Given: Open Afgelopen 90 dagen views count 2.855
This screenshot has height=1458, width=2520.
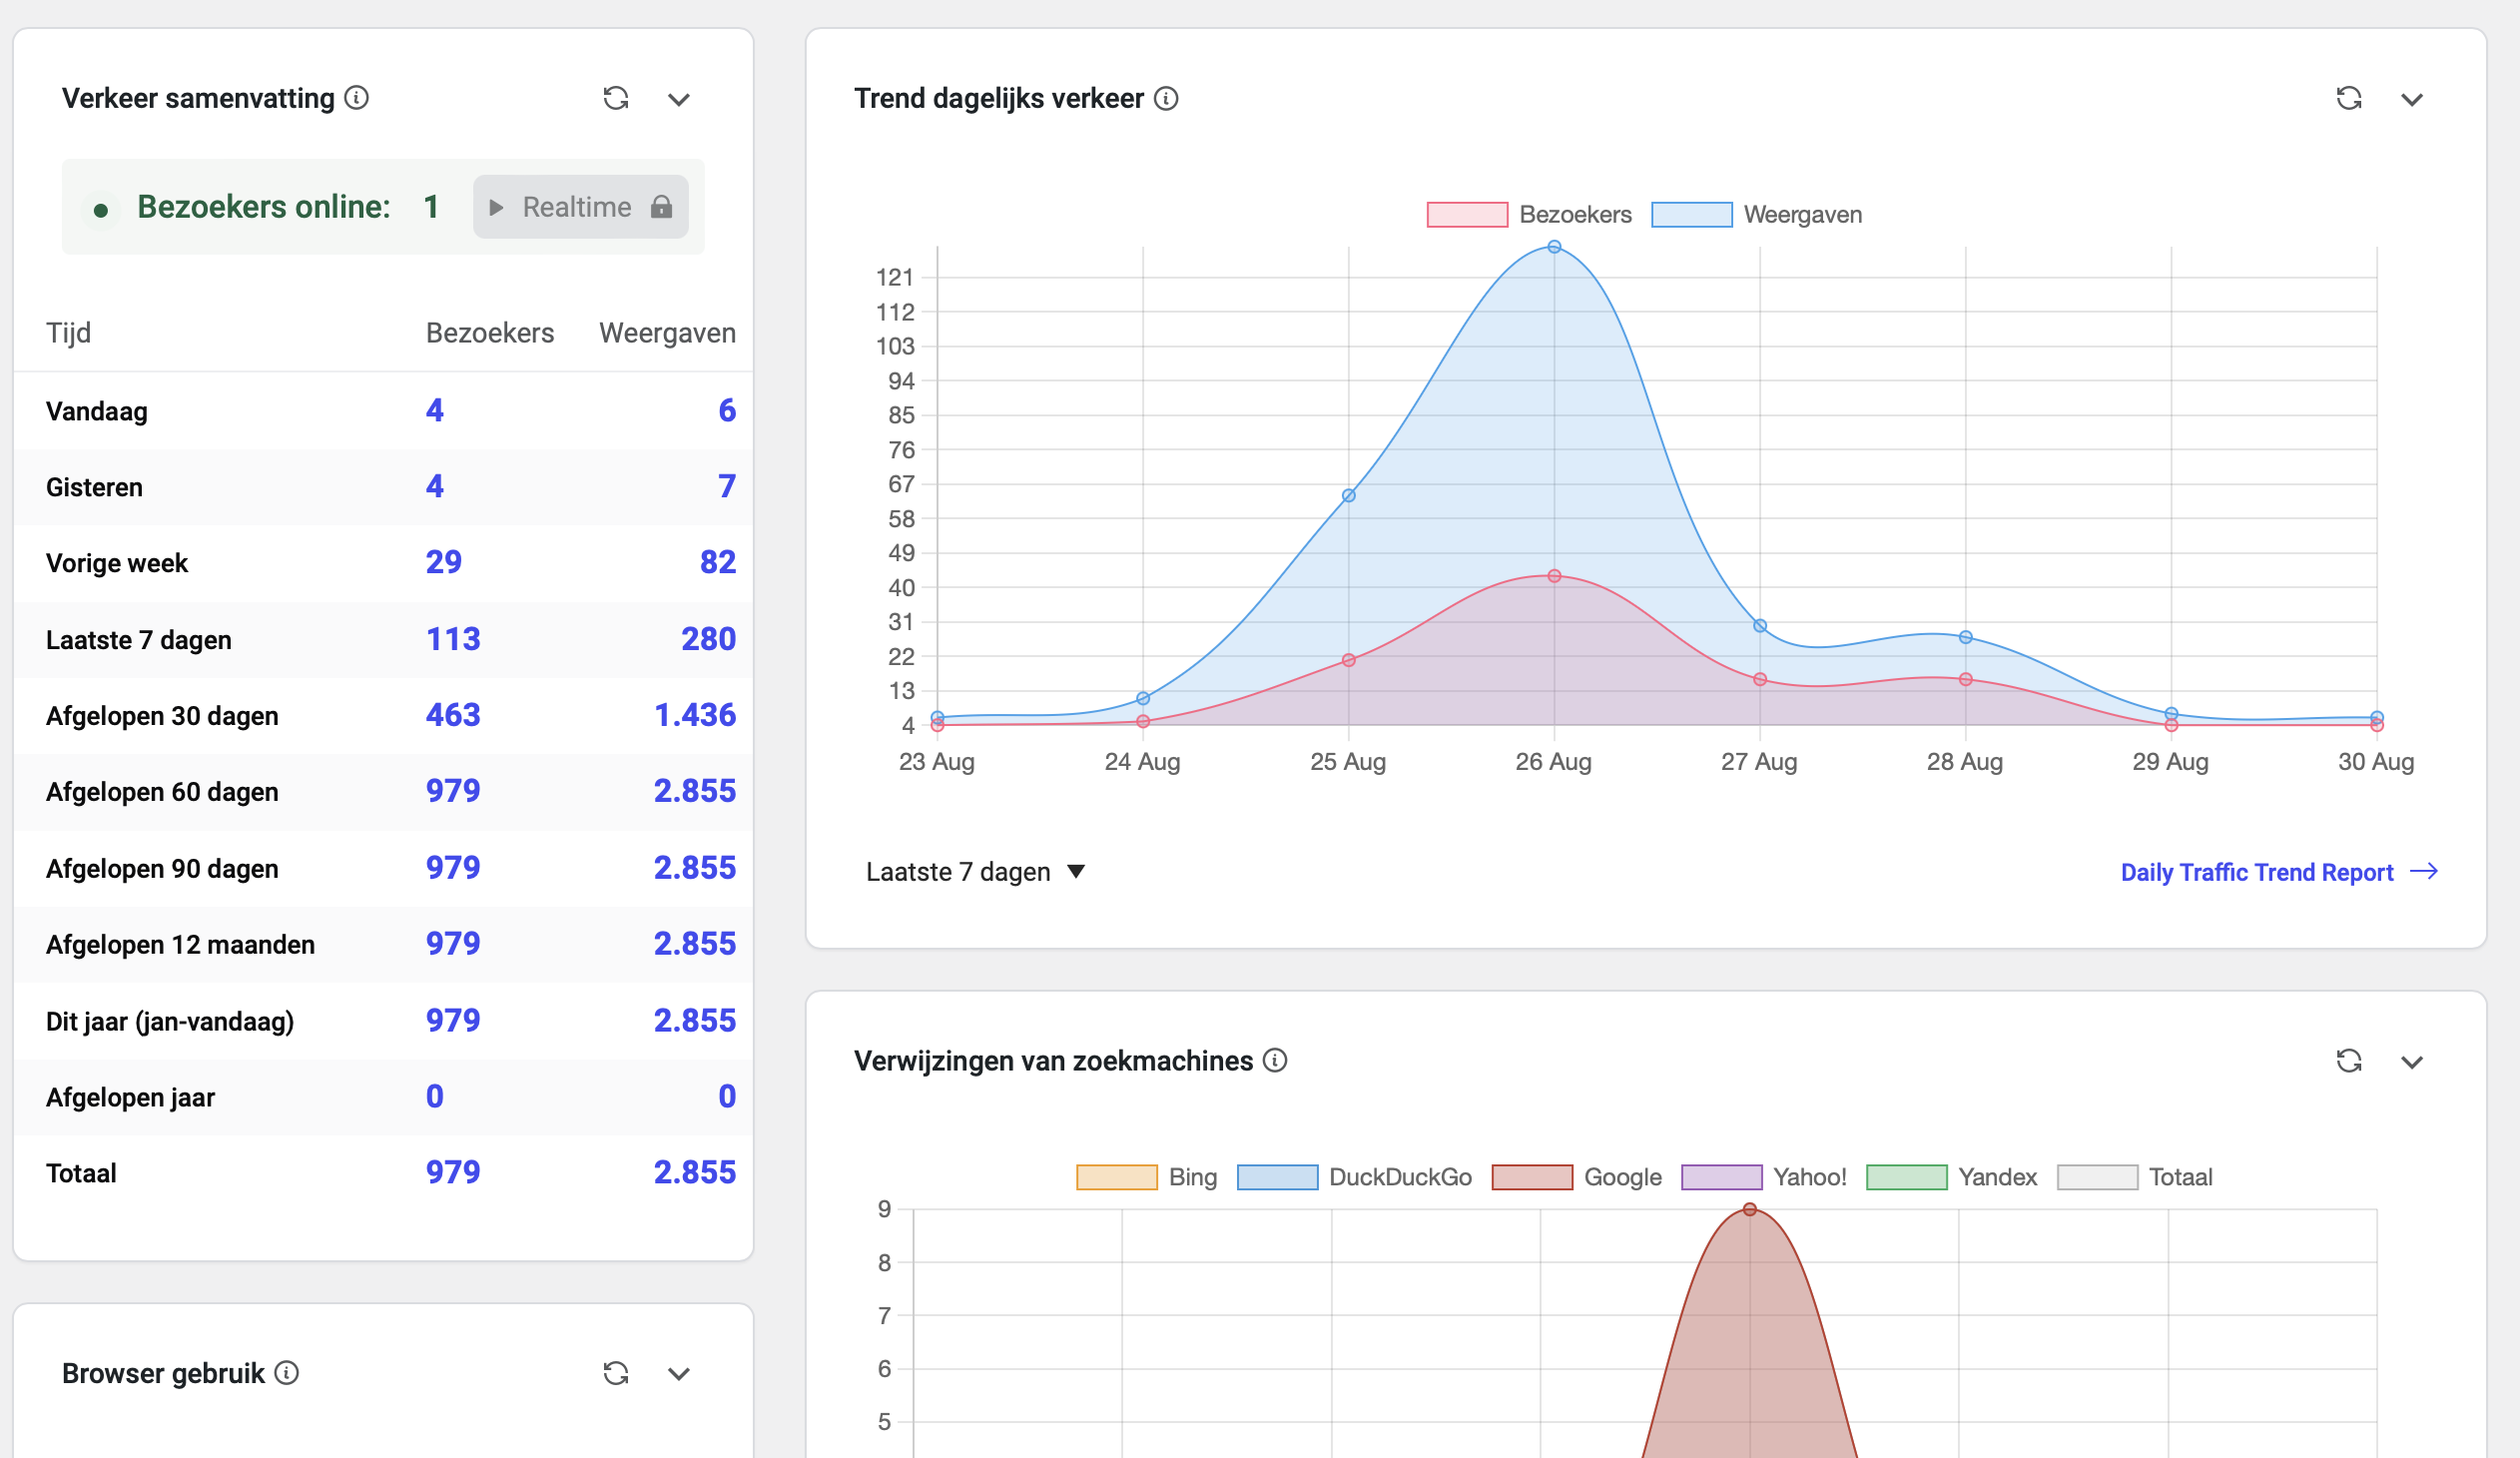Looking at the screenshot, I should 695,868.
